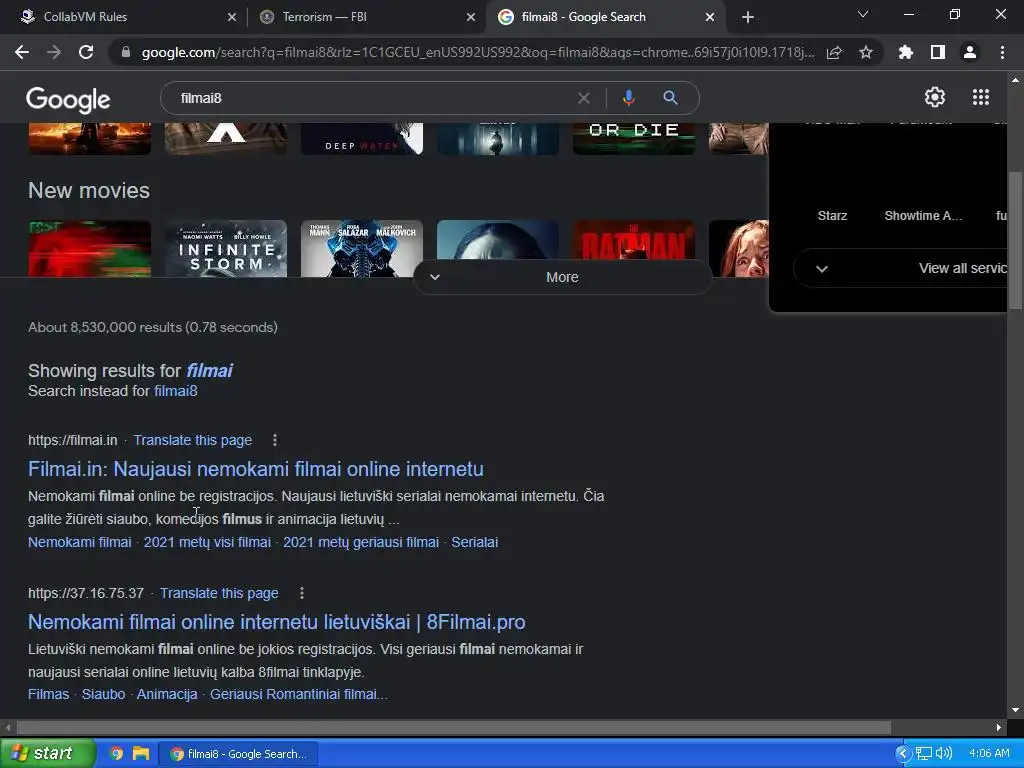Expand movies with the More button
The image size is (1024, 768).
562,277
